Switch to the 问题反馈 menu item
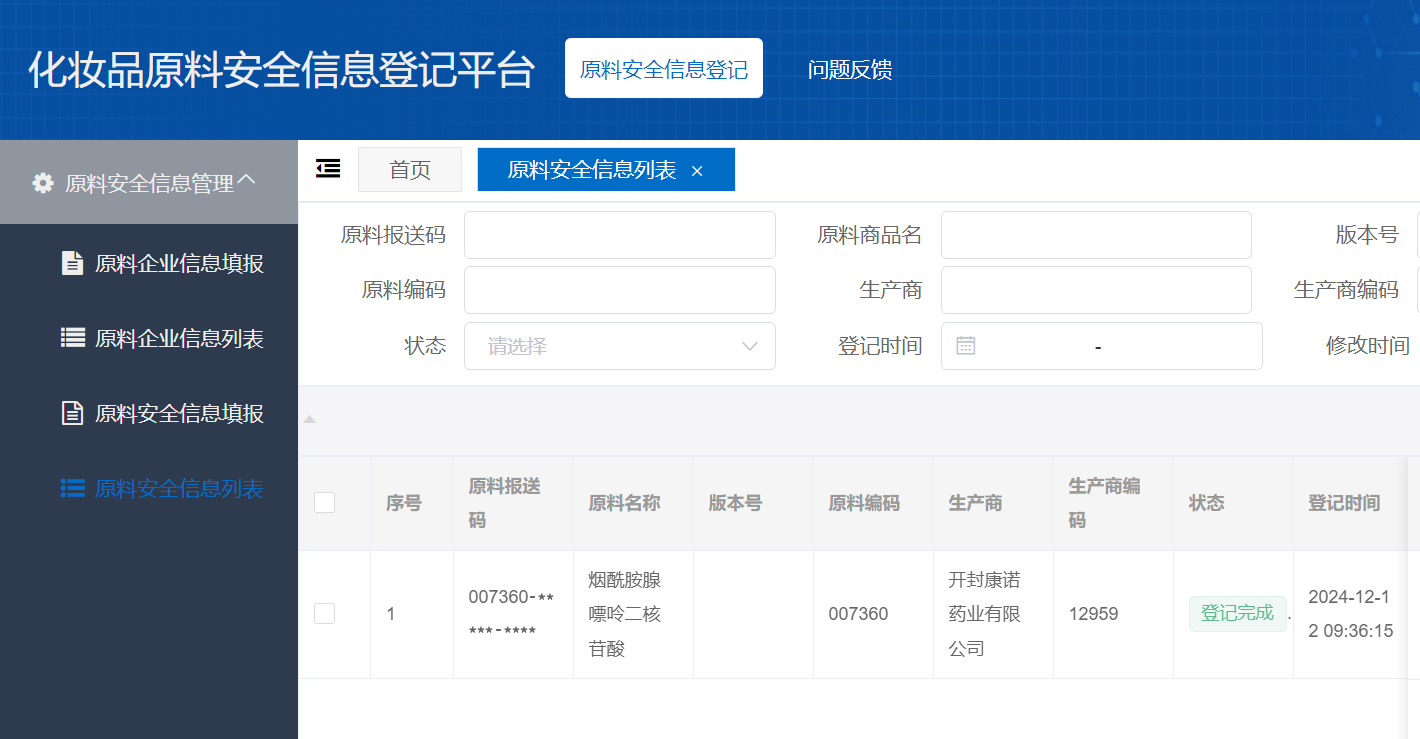The height and width of the screenshot is (739, 1420). (852, 68)
